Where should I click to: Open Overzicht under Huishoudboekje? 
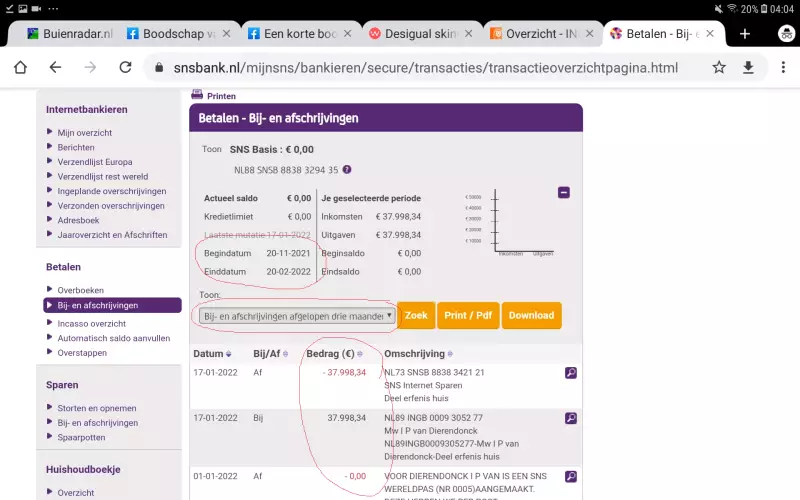coord(76,493)
